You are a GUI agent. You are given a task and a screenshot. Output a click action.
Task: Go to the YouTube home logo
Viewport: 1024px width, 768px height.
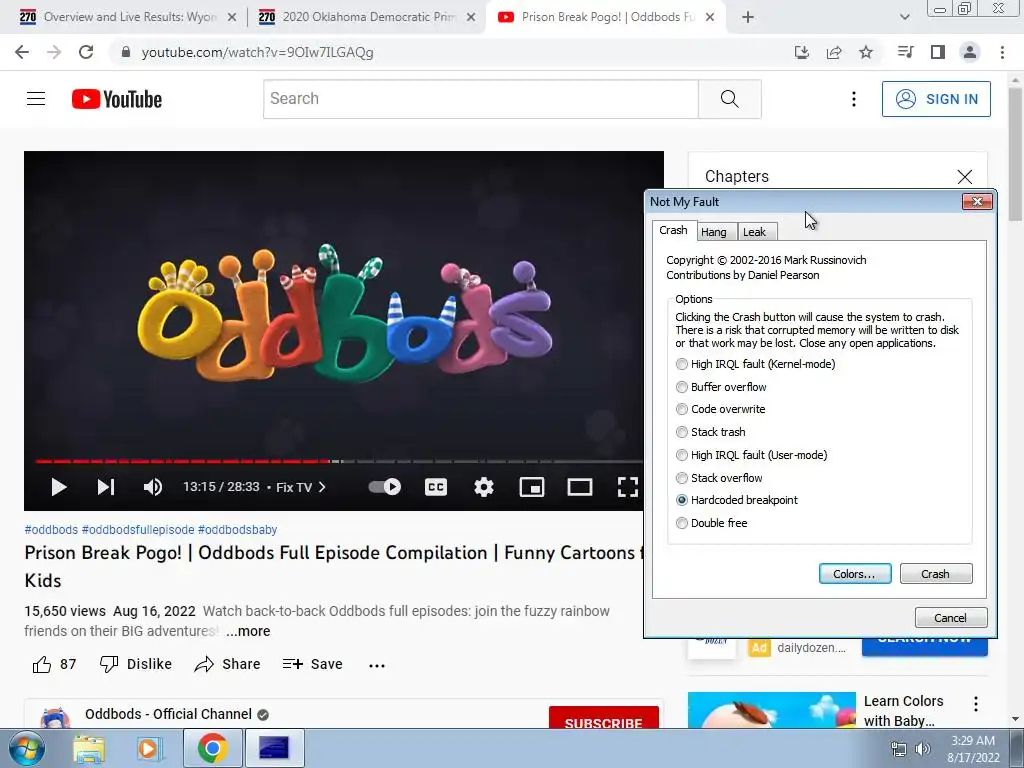point(117,99)
